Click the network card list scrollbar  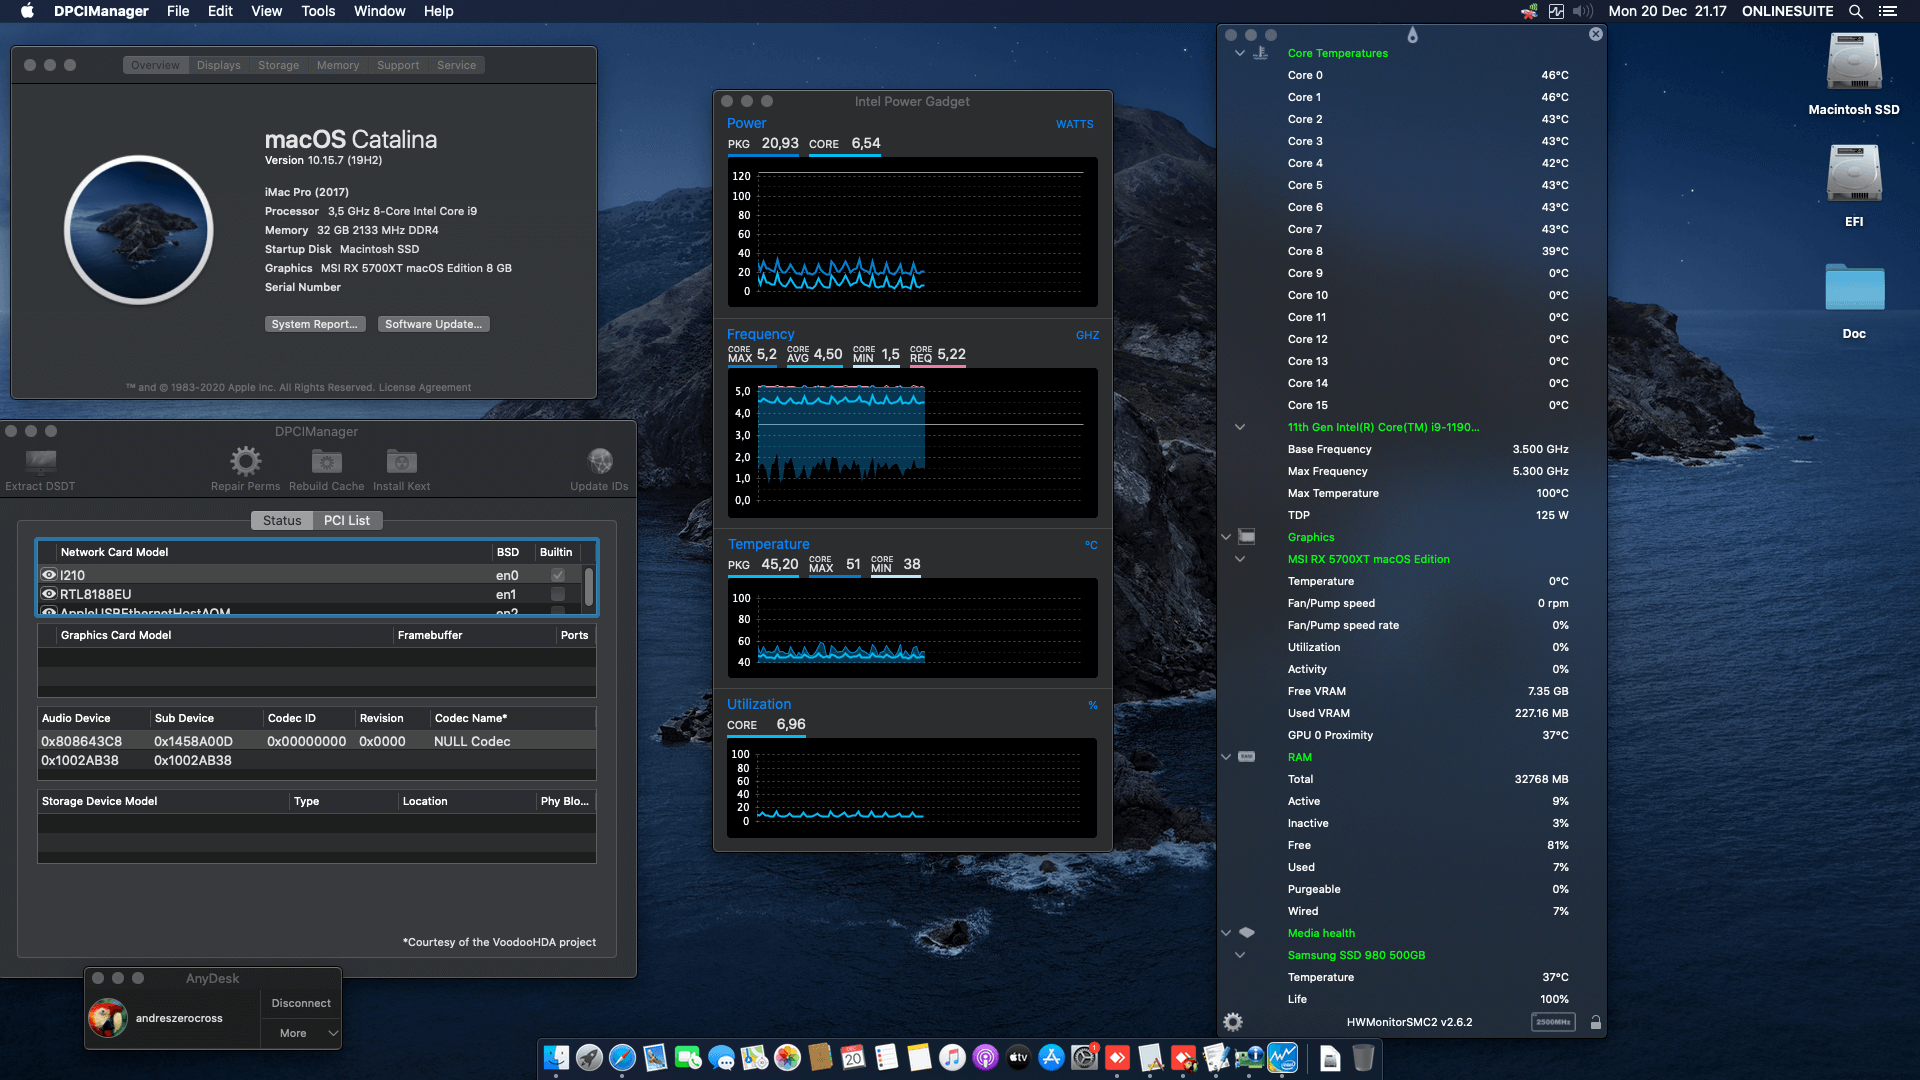pyautogui.click(x=589, y=587)
